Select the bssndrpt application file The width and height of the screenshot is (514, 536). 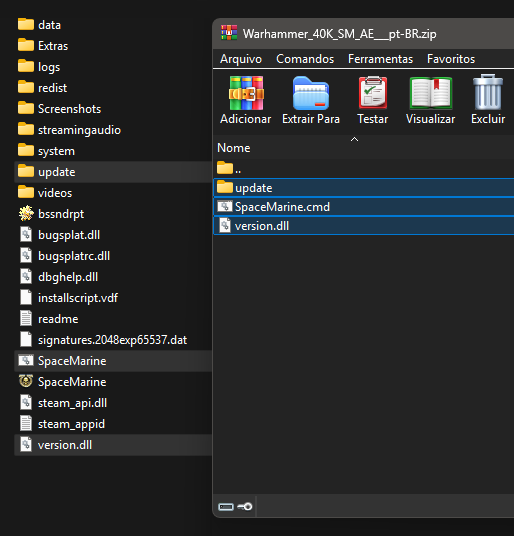click(x=113, y=214)
